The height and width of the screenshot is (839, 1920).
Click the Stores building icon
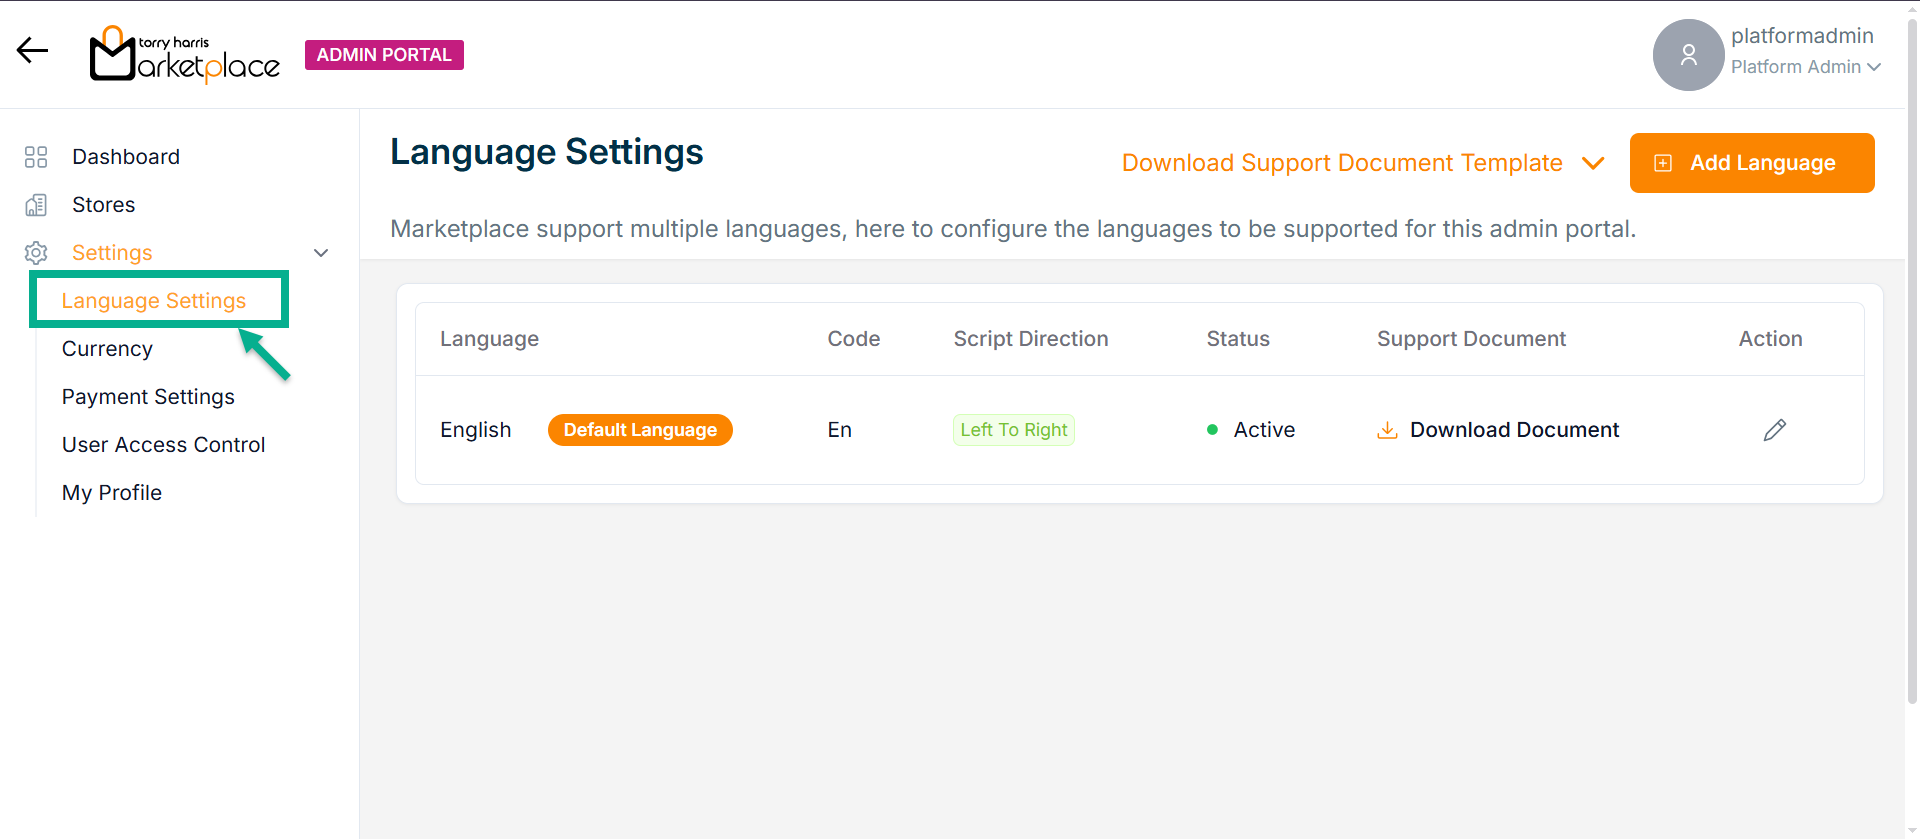[36, 205]
